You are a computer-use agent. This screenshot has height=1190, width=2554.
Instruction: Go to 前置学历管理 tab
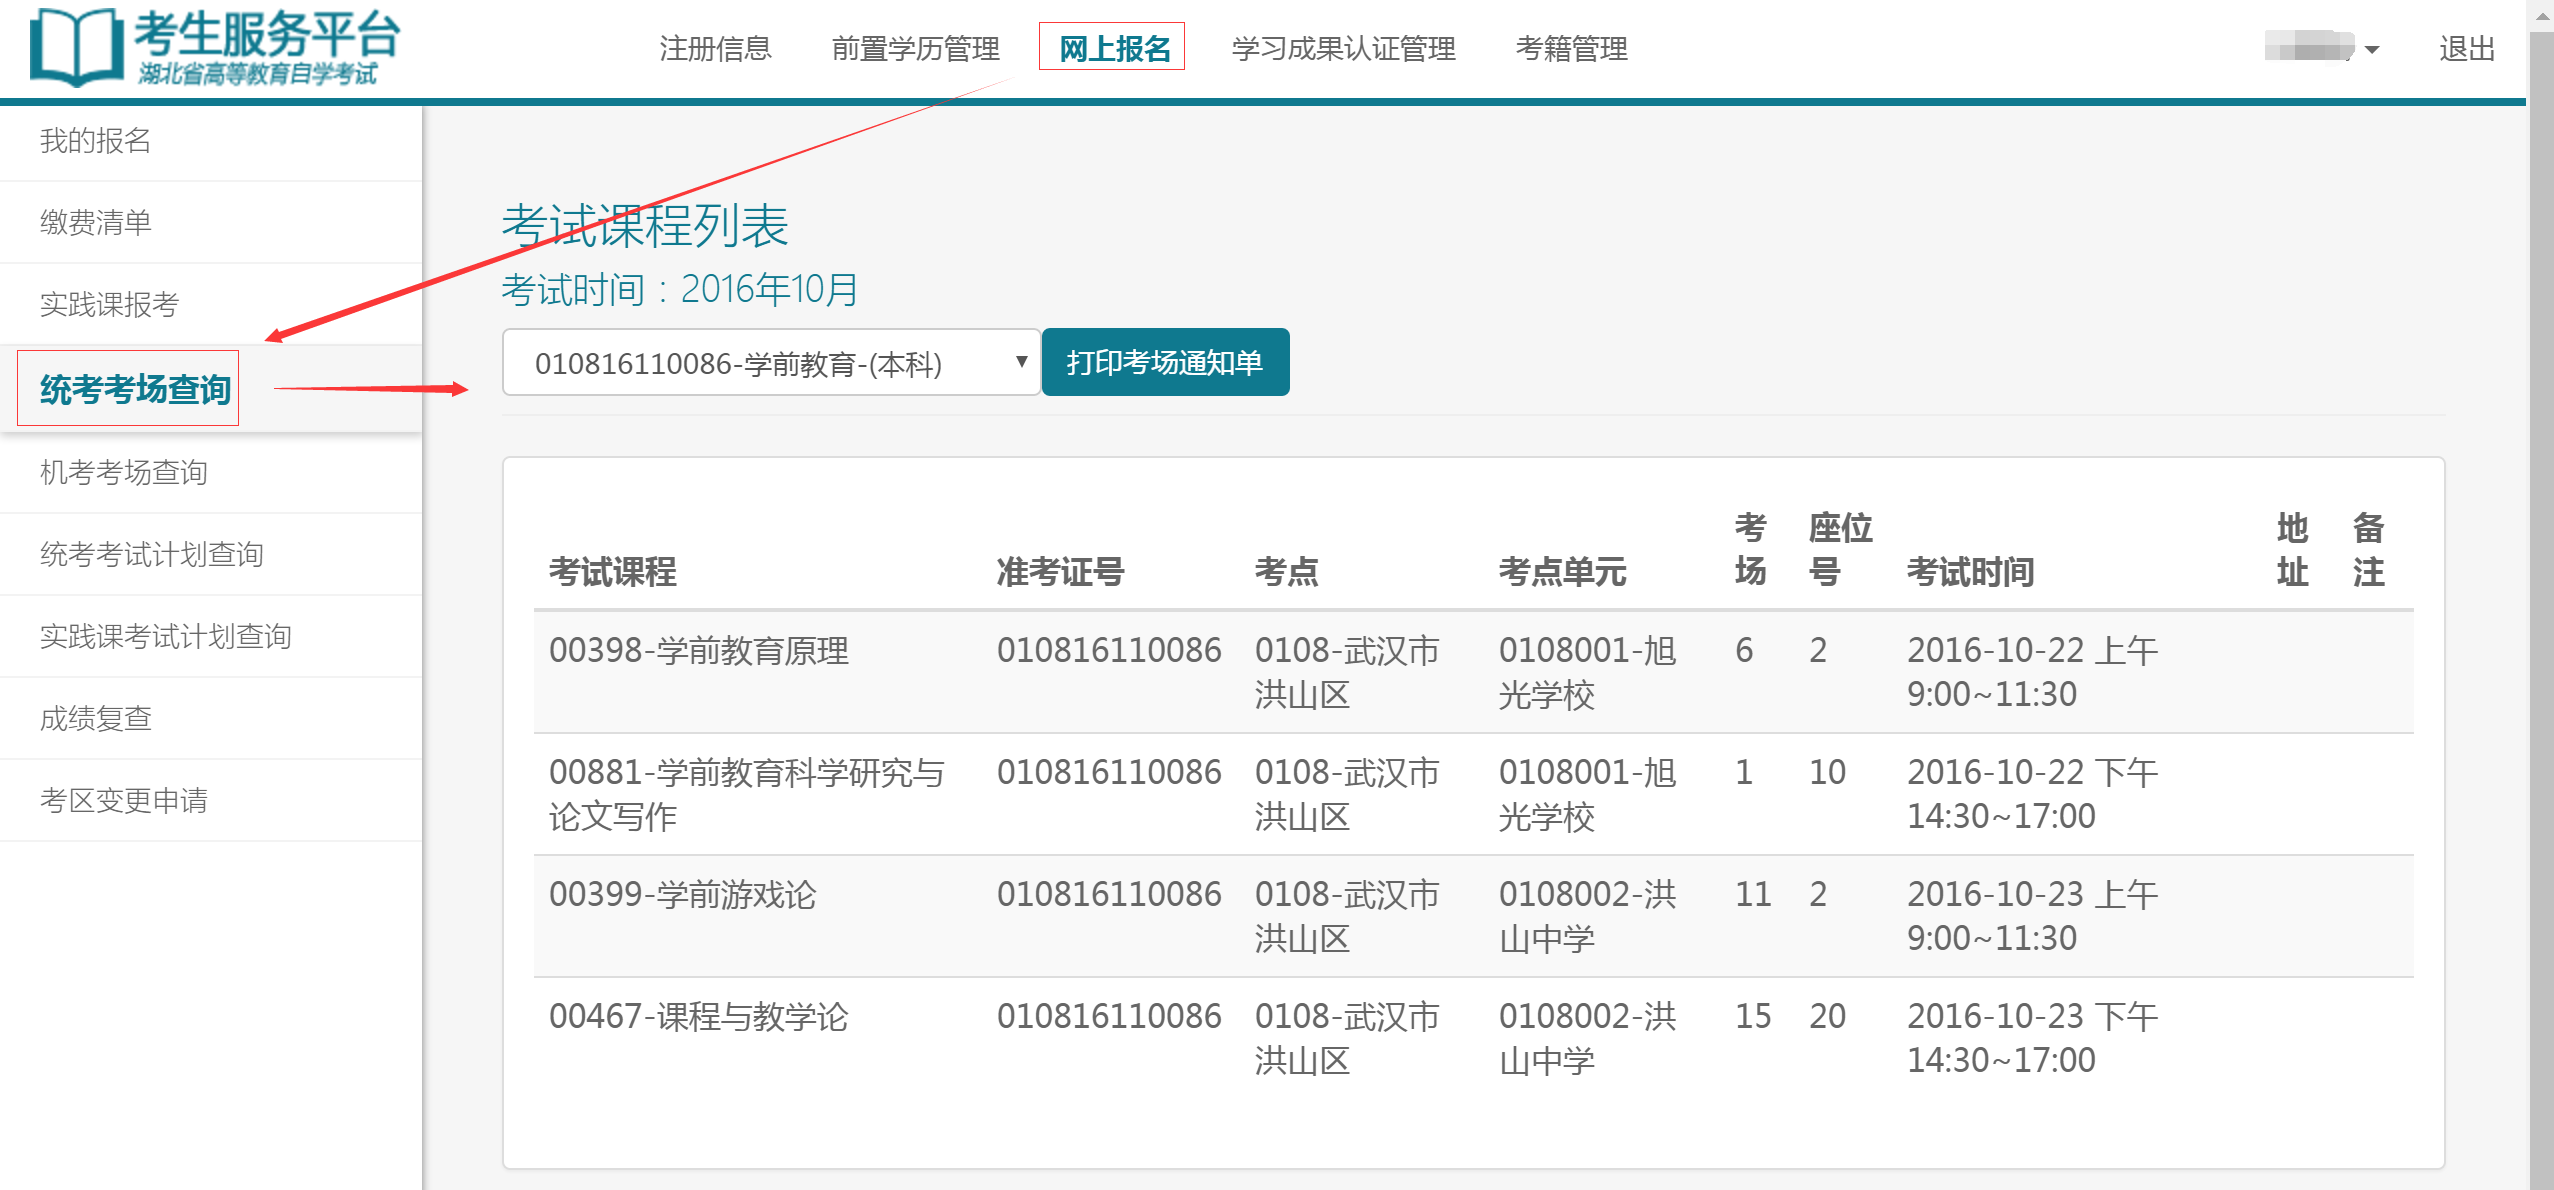click(915, 48)
